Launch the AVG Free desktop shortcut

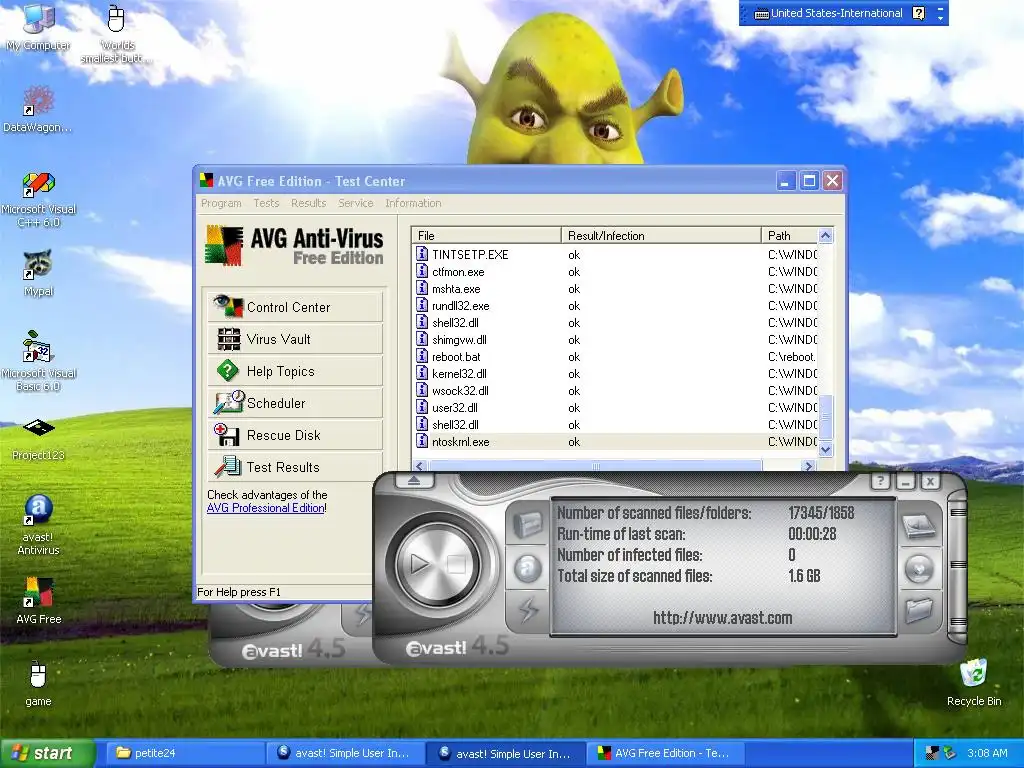tap(39, 600)
